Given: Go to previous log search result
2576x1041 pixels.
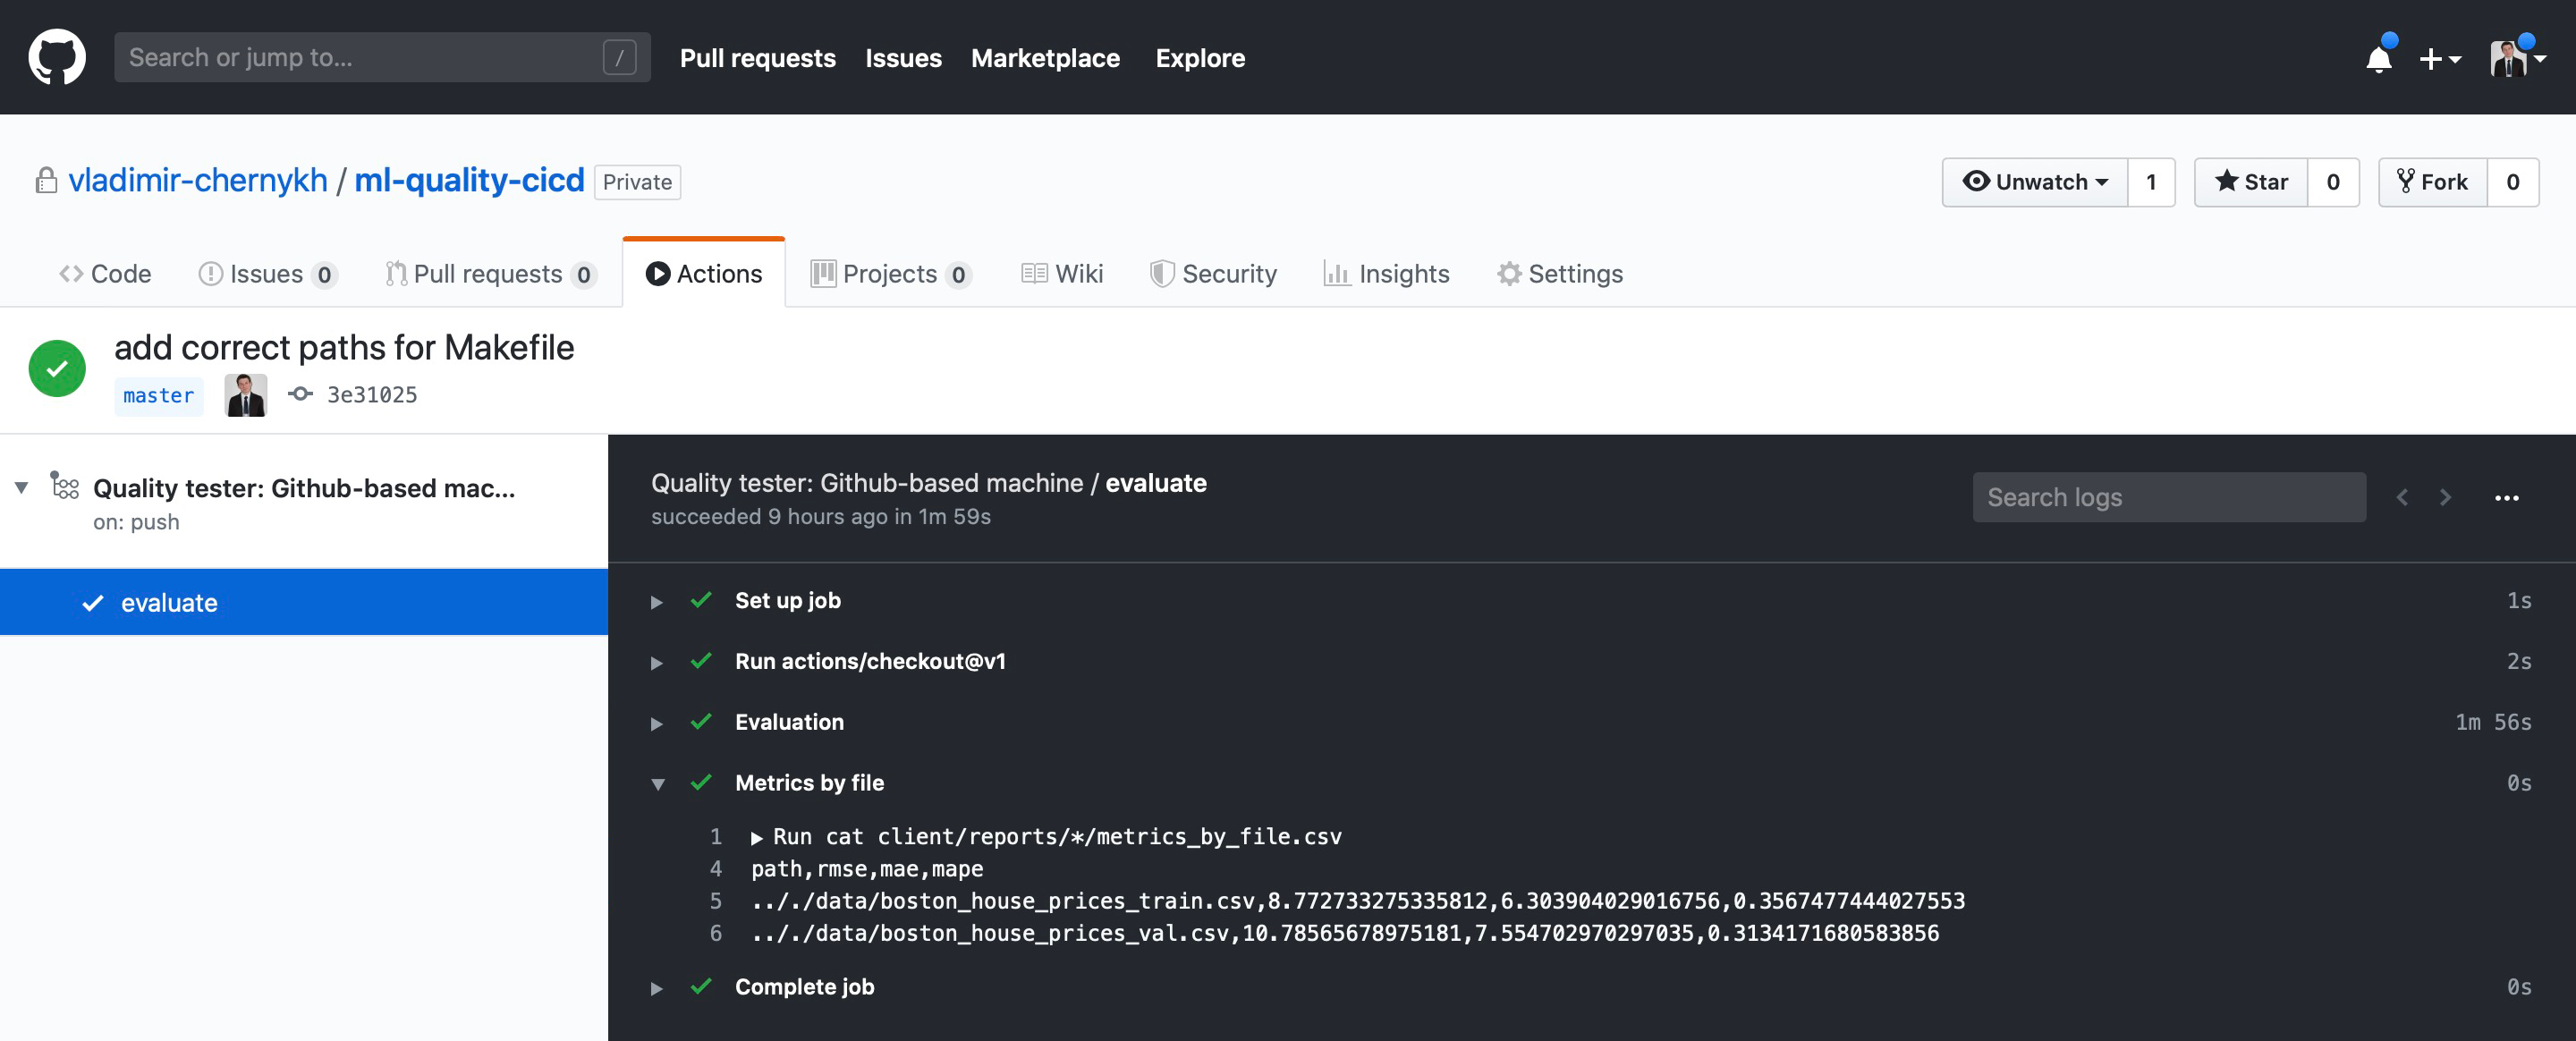Looking at the screenshot, I should pyautogui.click(x=2402, y=497).
